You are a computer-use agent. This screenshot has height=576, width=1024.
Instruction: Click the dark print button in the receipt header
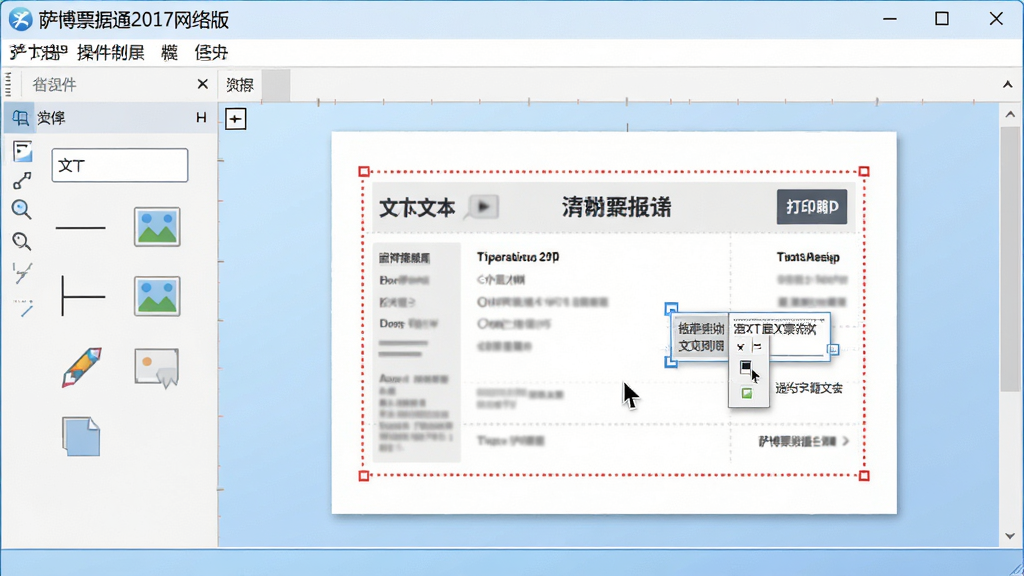[812, 207]
